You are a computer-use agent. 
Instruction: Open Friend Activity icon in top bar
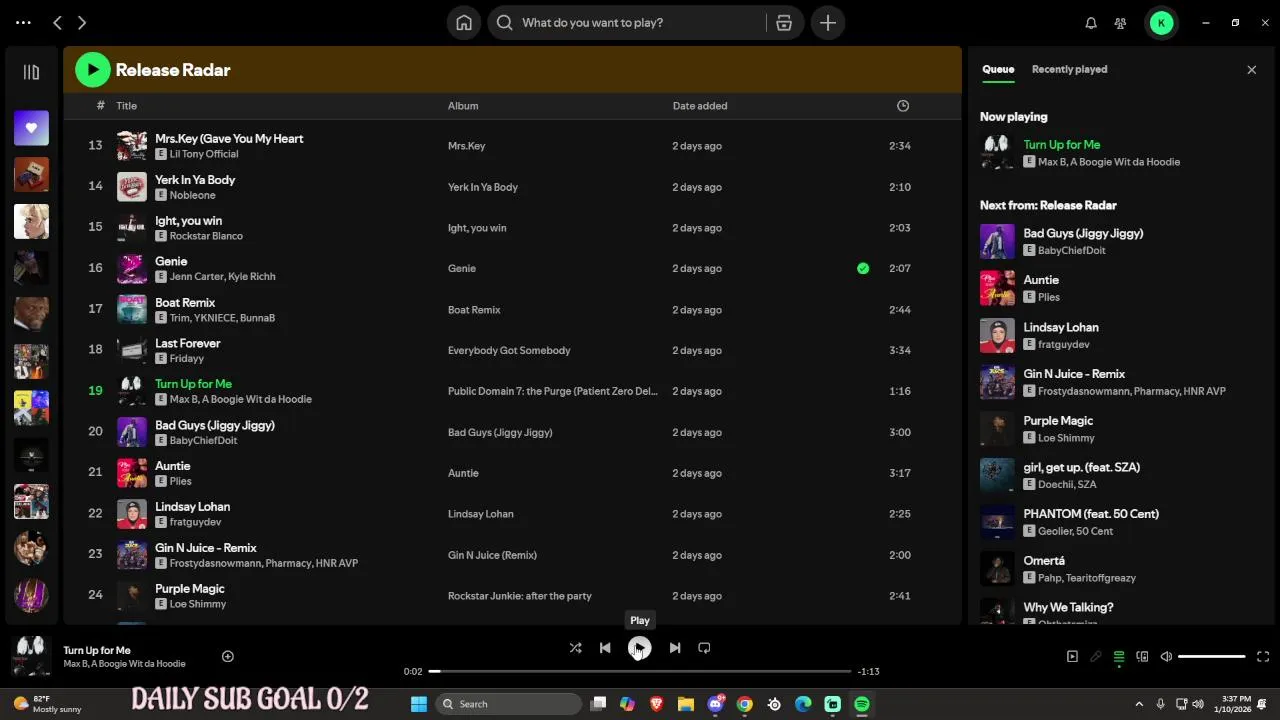tap(1120, 23)
